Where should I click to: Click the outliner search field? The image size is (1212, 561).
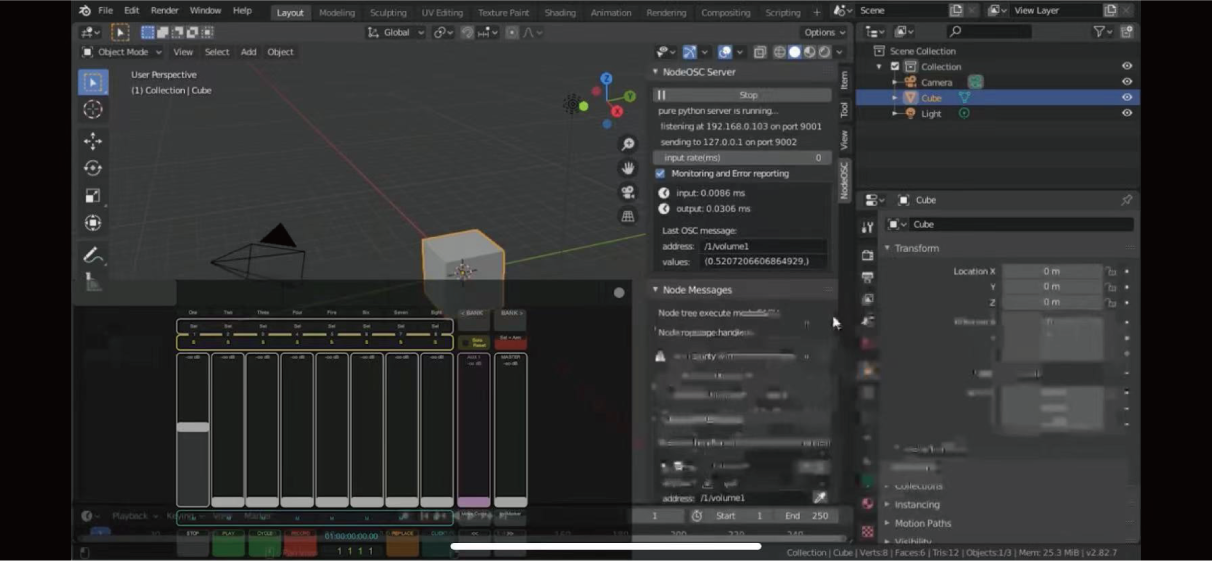pos(988,32)
